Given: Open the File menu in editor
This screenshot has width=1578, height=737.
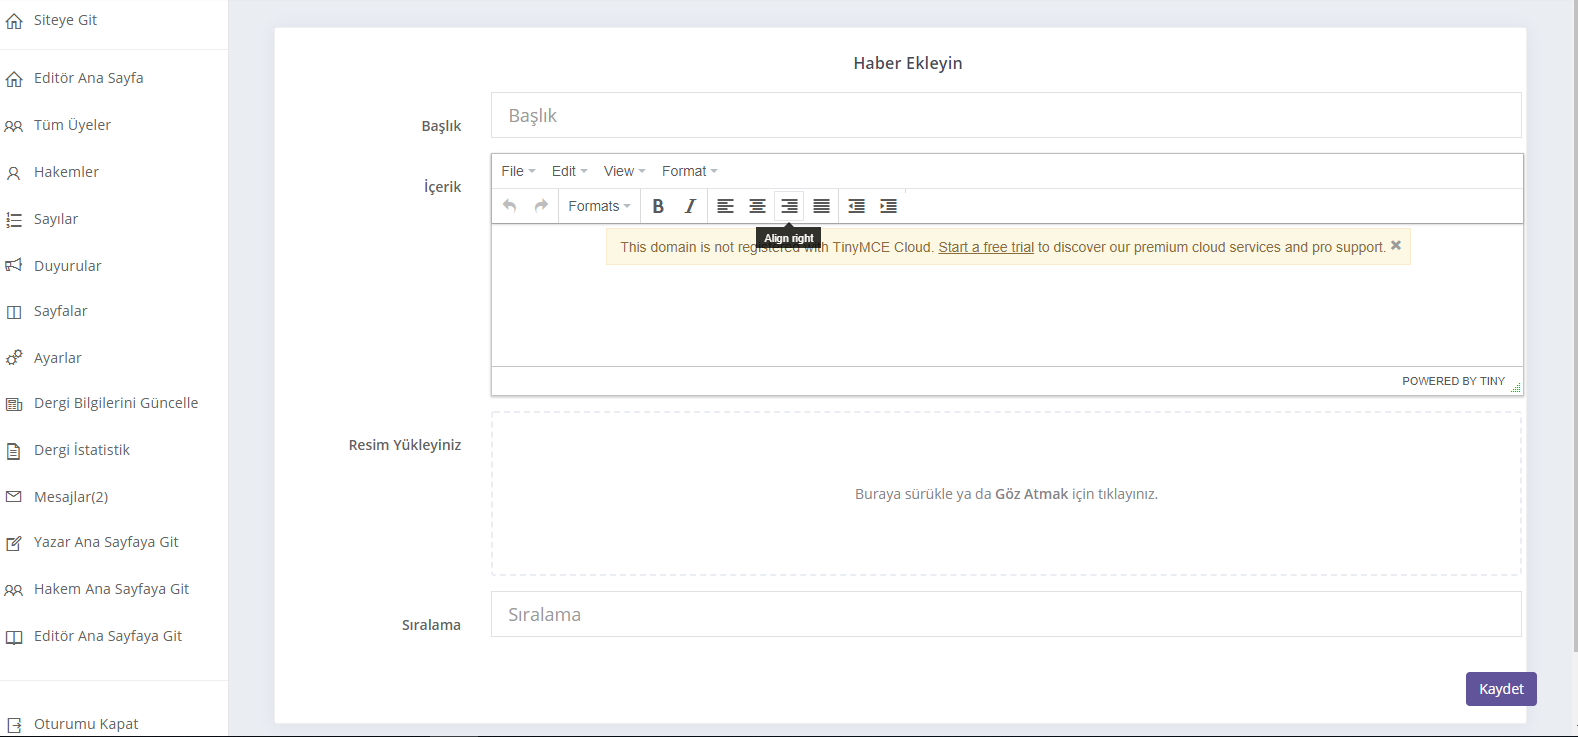Looking at the screenshot, I should (518, 171).
